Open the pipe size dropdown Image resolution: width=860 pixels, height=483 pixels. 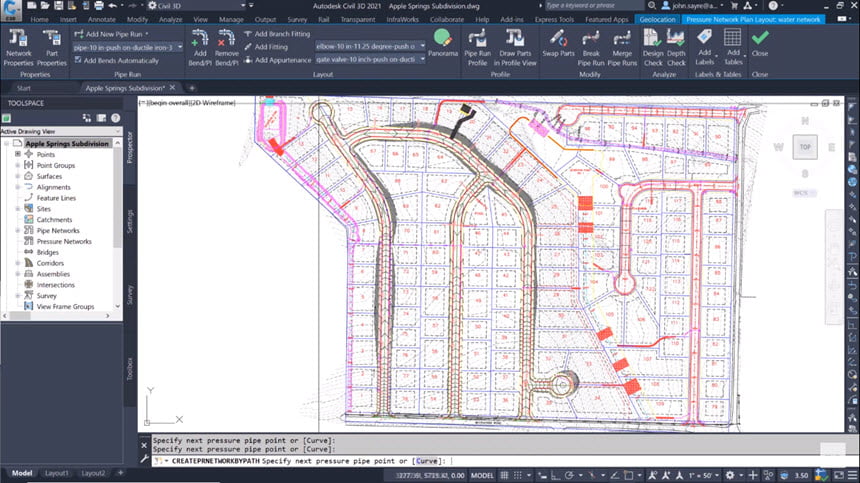point(179,47)
